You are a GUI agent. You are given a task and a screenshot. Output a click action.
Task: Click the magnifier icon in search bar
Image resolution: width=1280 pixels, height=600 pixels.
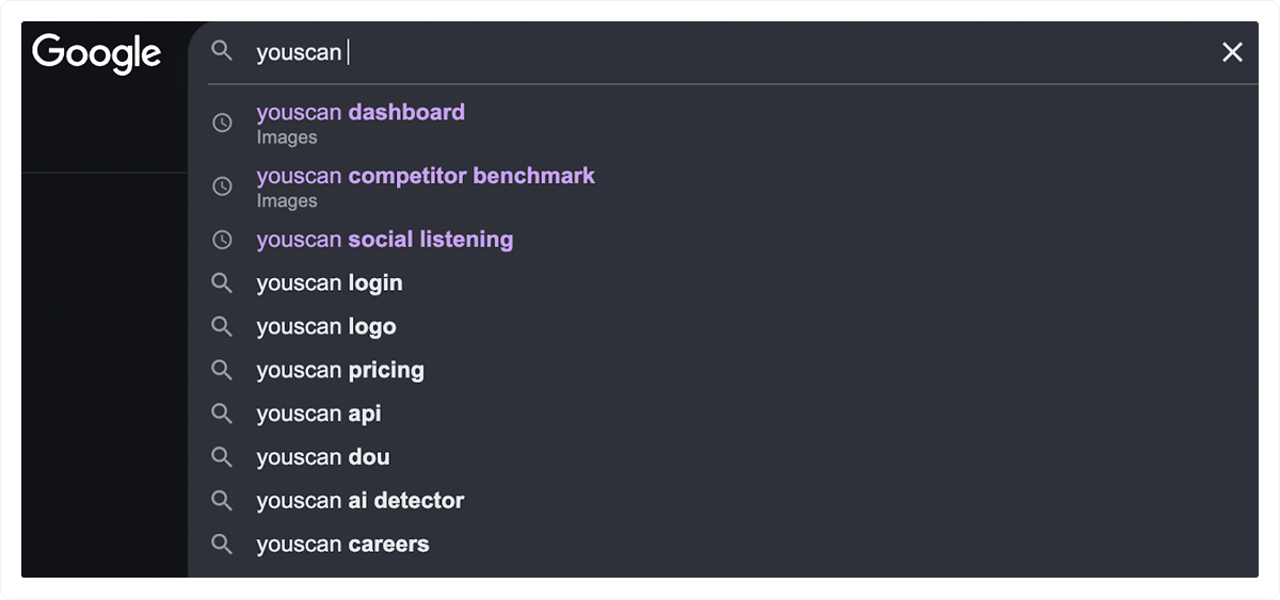click(222, 52)
